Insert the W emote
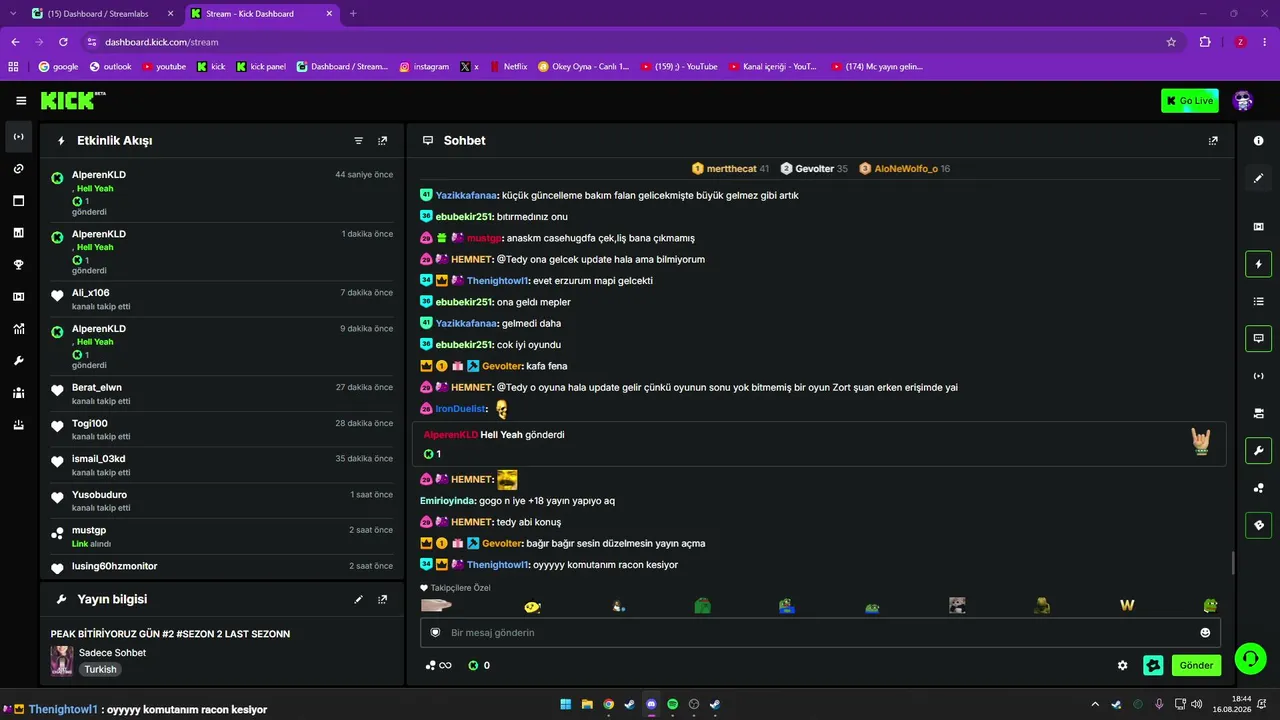 coord(1127,605)
